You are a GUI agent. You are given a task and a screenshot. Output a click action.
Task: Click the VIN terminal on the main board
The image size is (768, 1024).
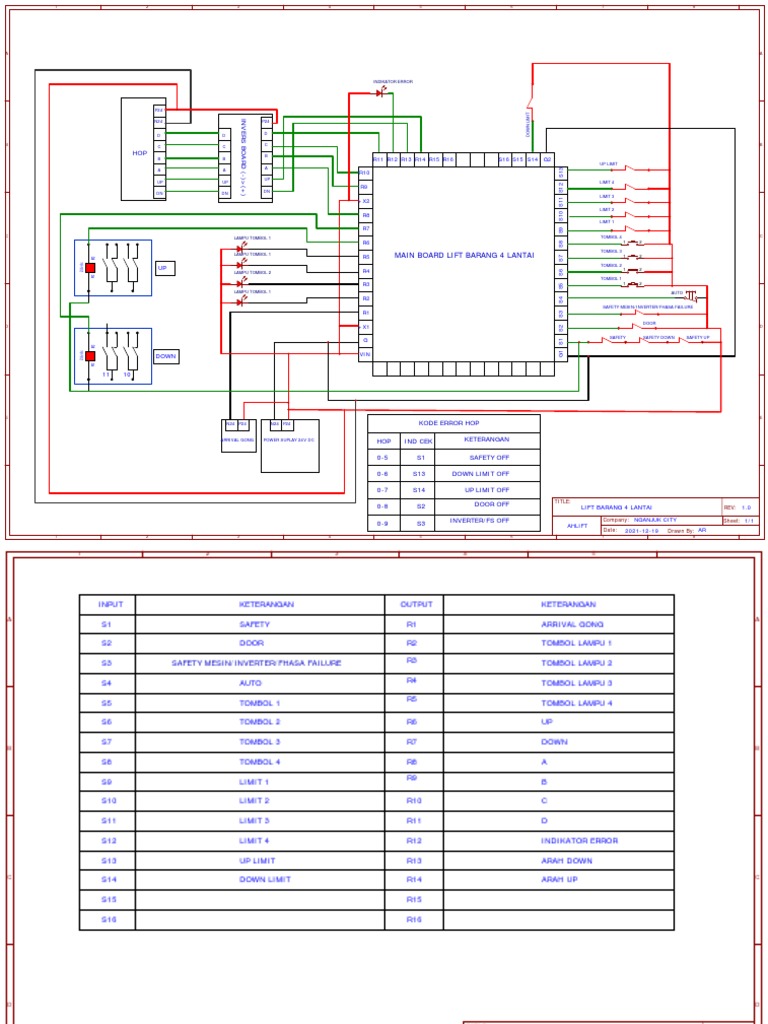click(365, 354)
